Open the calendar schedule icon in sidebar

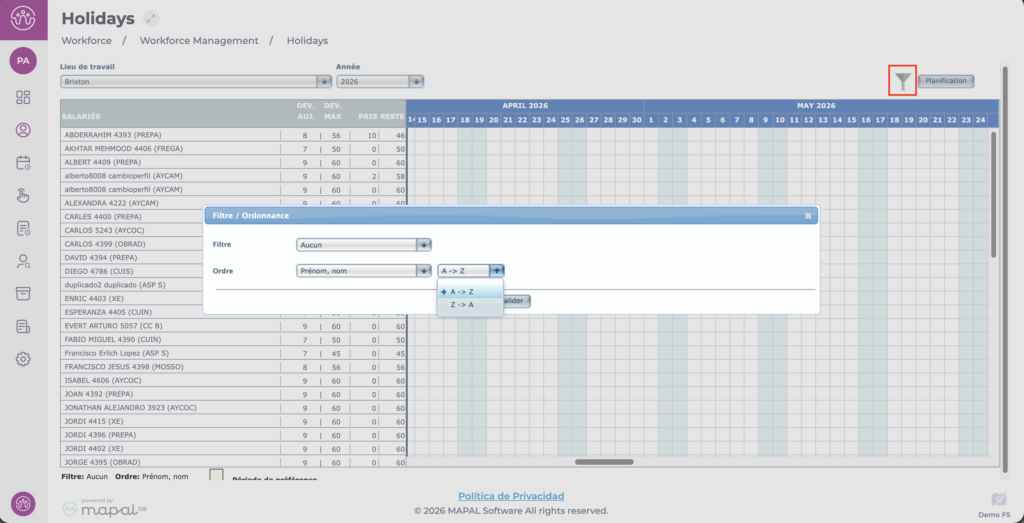(23, 163)
